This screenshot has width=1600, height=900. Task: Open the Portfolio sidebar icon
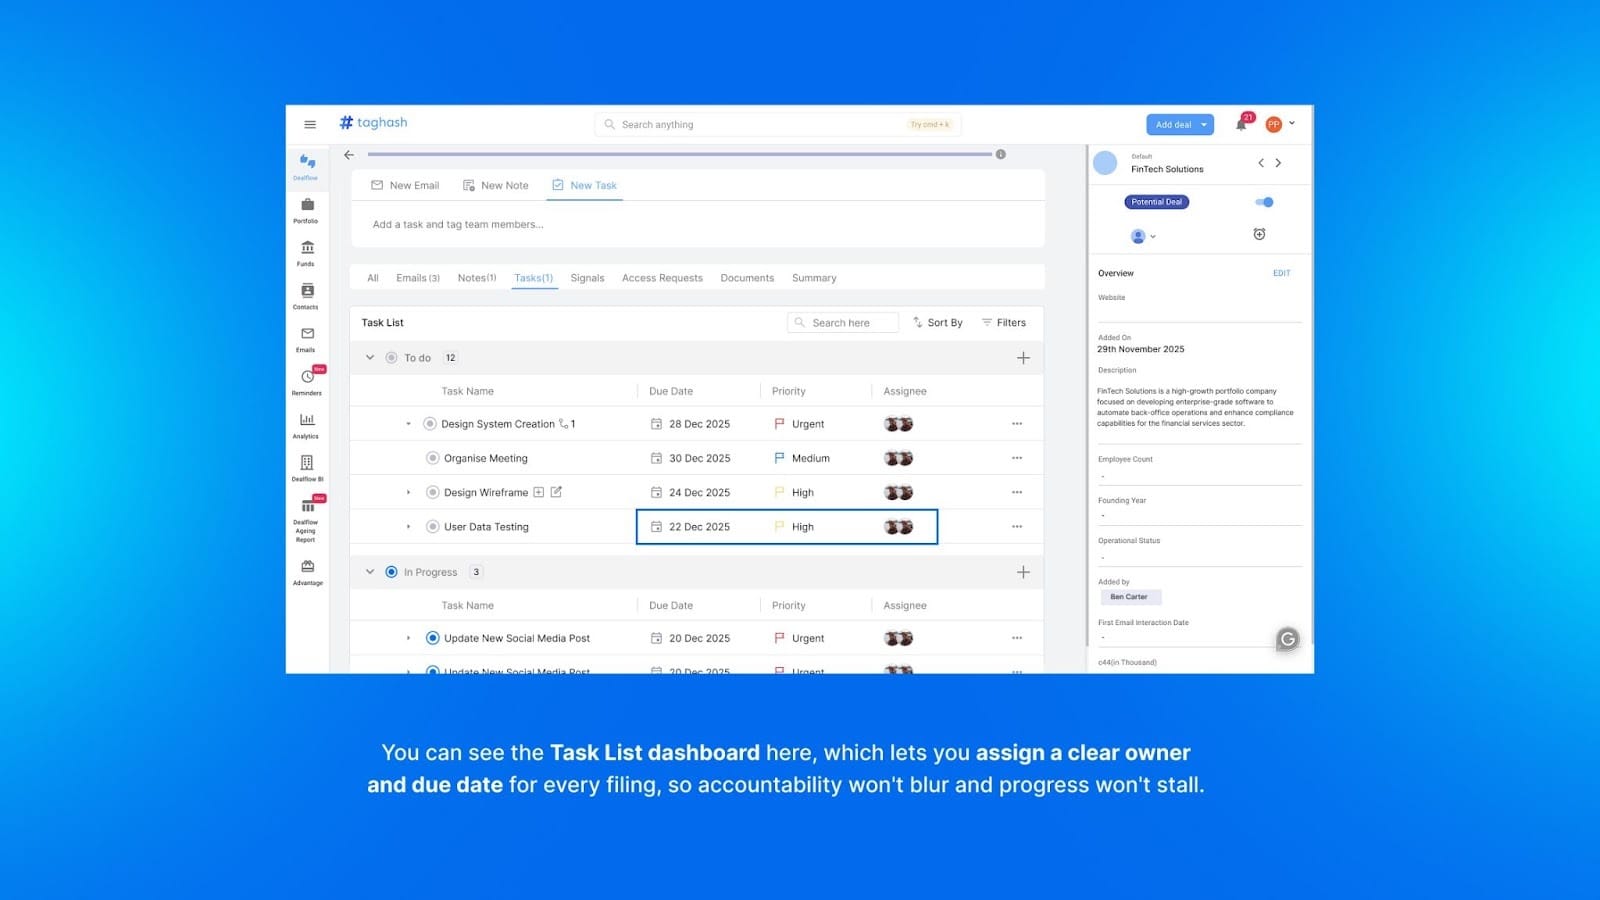[x=307, y=208]
